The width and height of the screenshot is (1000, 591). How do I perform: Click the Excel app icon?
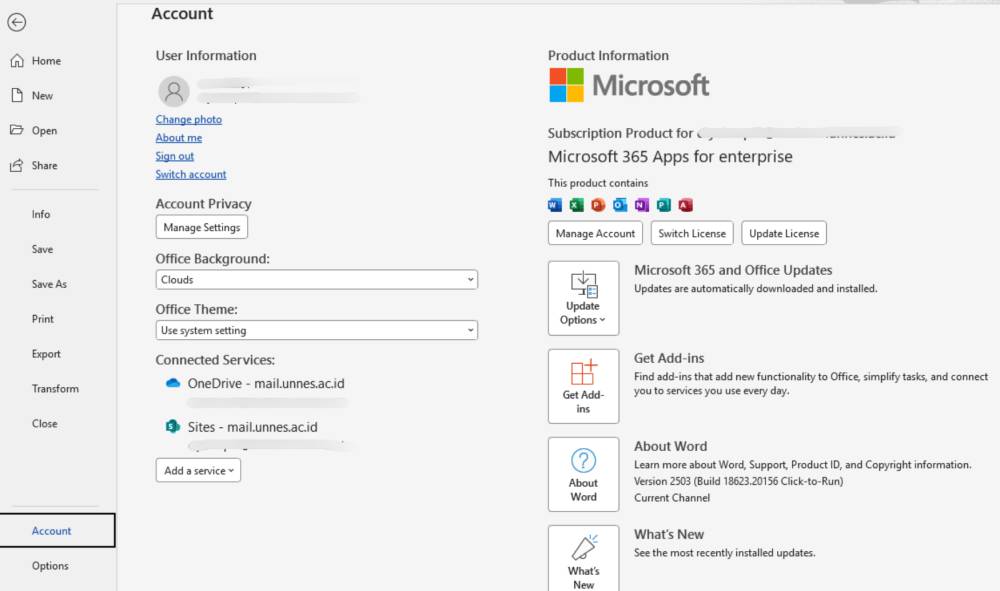[577, 205]
